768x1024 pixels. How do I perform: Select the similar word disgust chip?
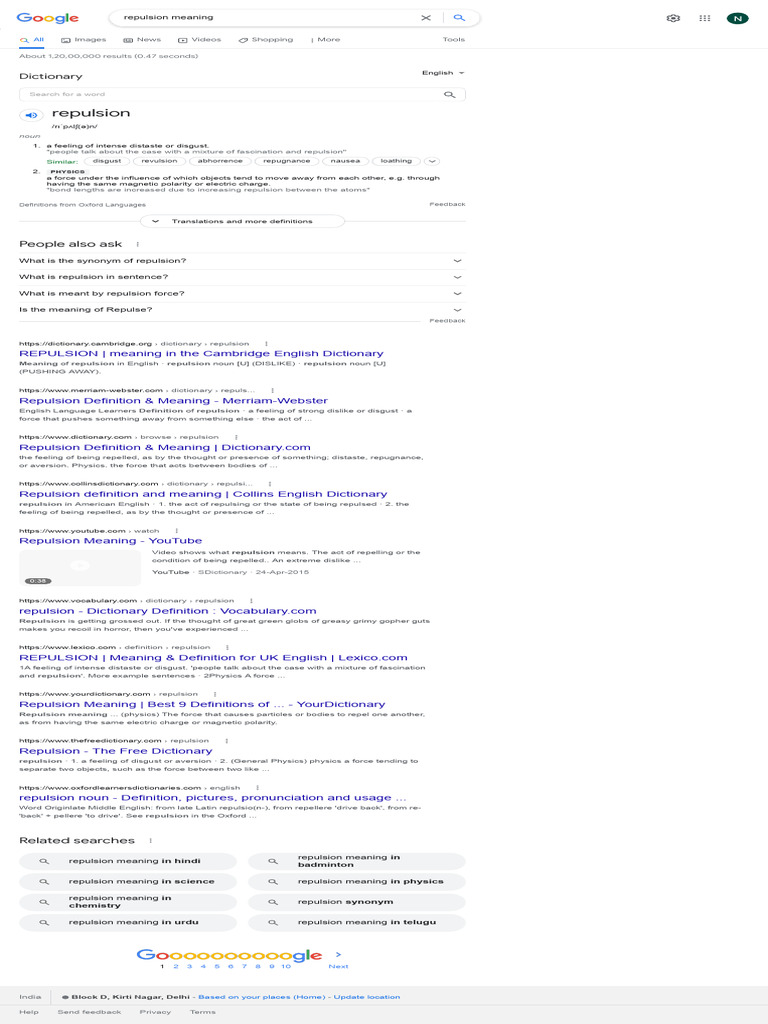[x=107, y=161]
